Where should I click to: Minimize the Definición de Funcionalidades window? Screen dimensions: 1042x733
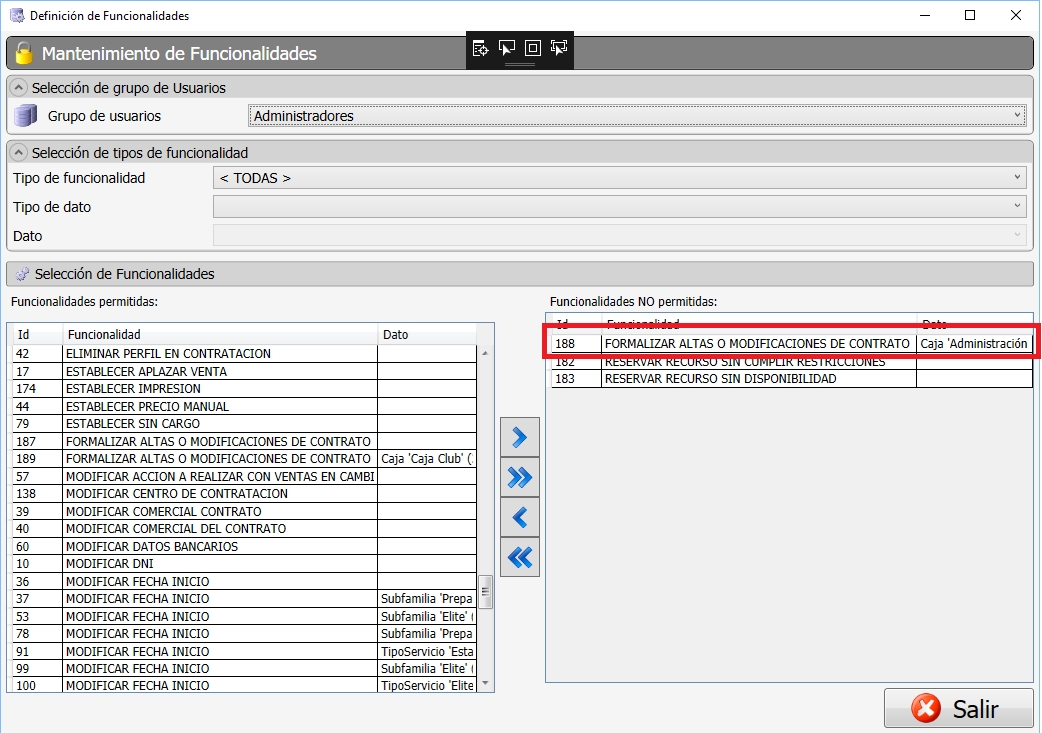point(924,15)
